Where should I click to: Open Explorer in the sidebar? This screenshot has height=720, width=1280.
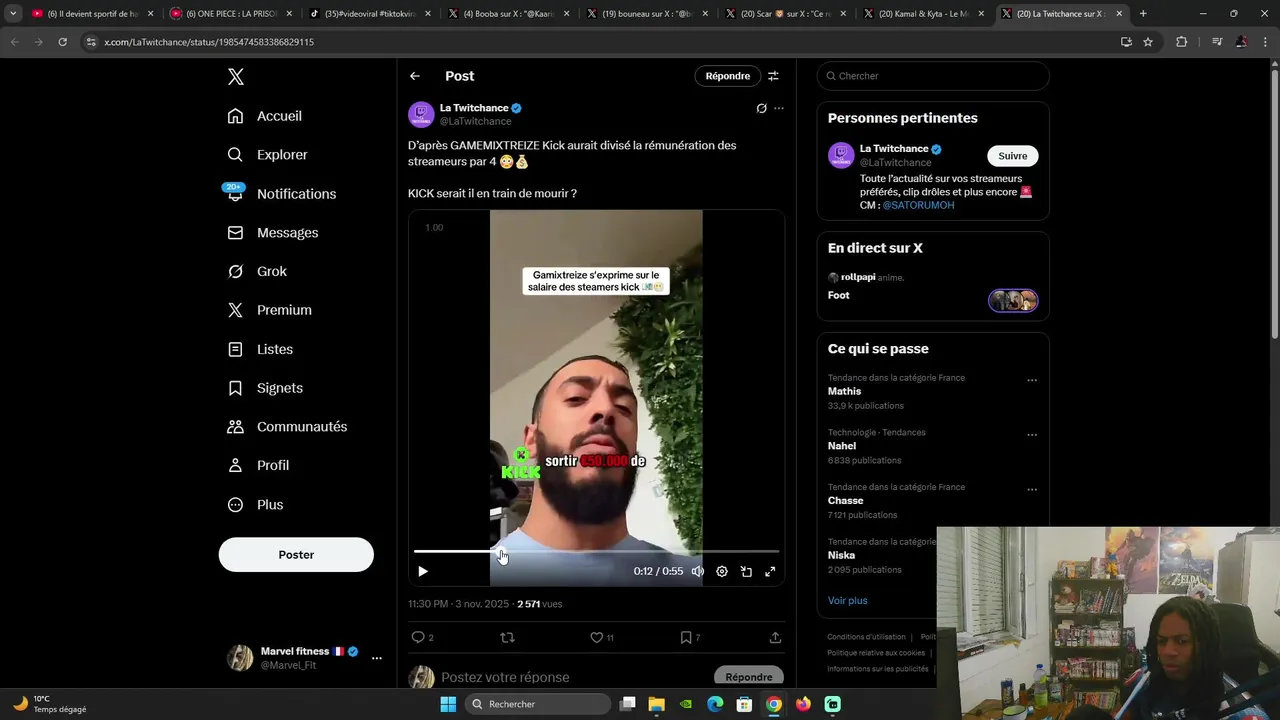(267, 155)
